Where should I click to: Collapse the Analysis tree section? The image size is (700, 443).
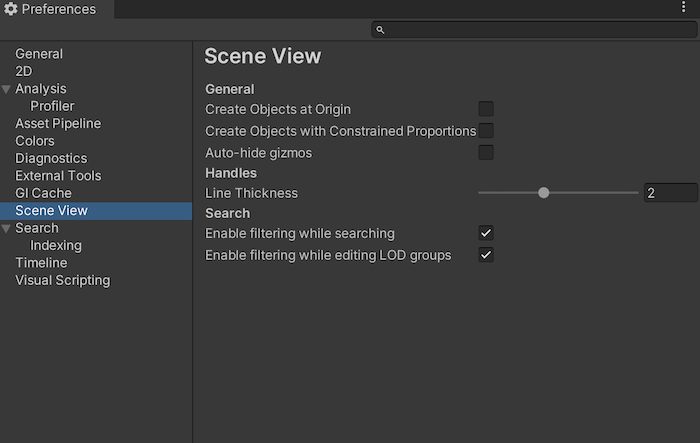(7, 89)
